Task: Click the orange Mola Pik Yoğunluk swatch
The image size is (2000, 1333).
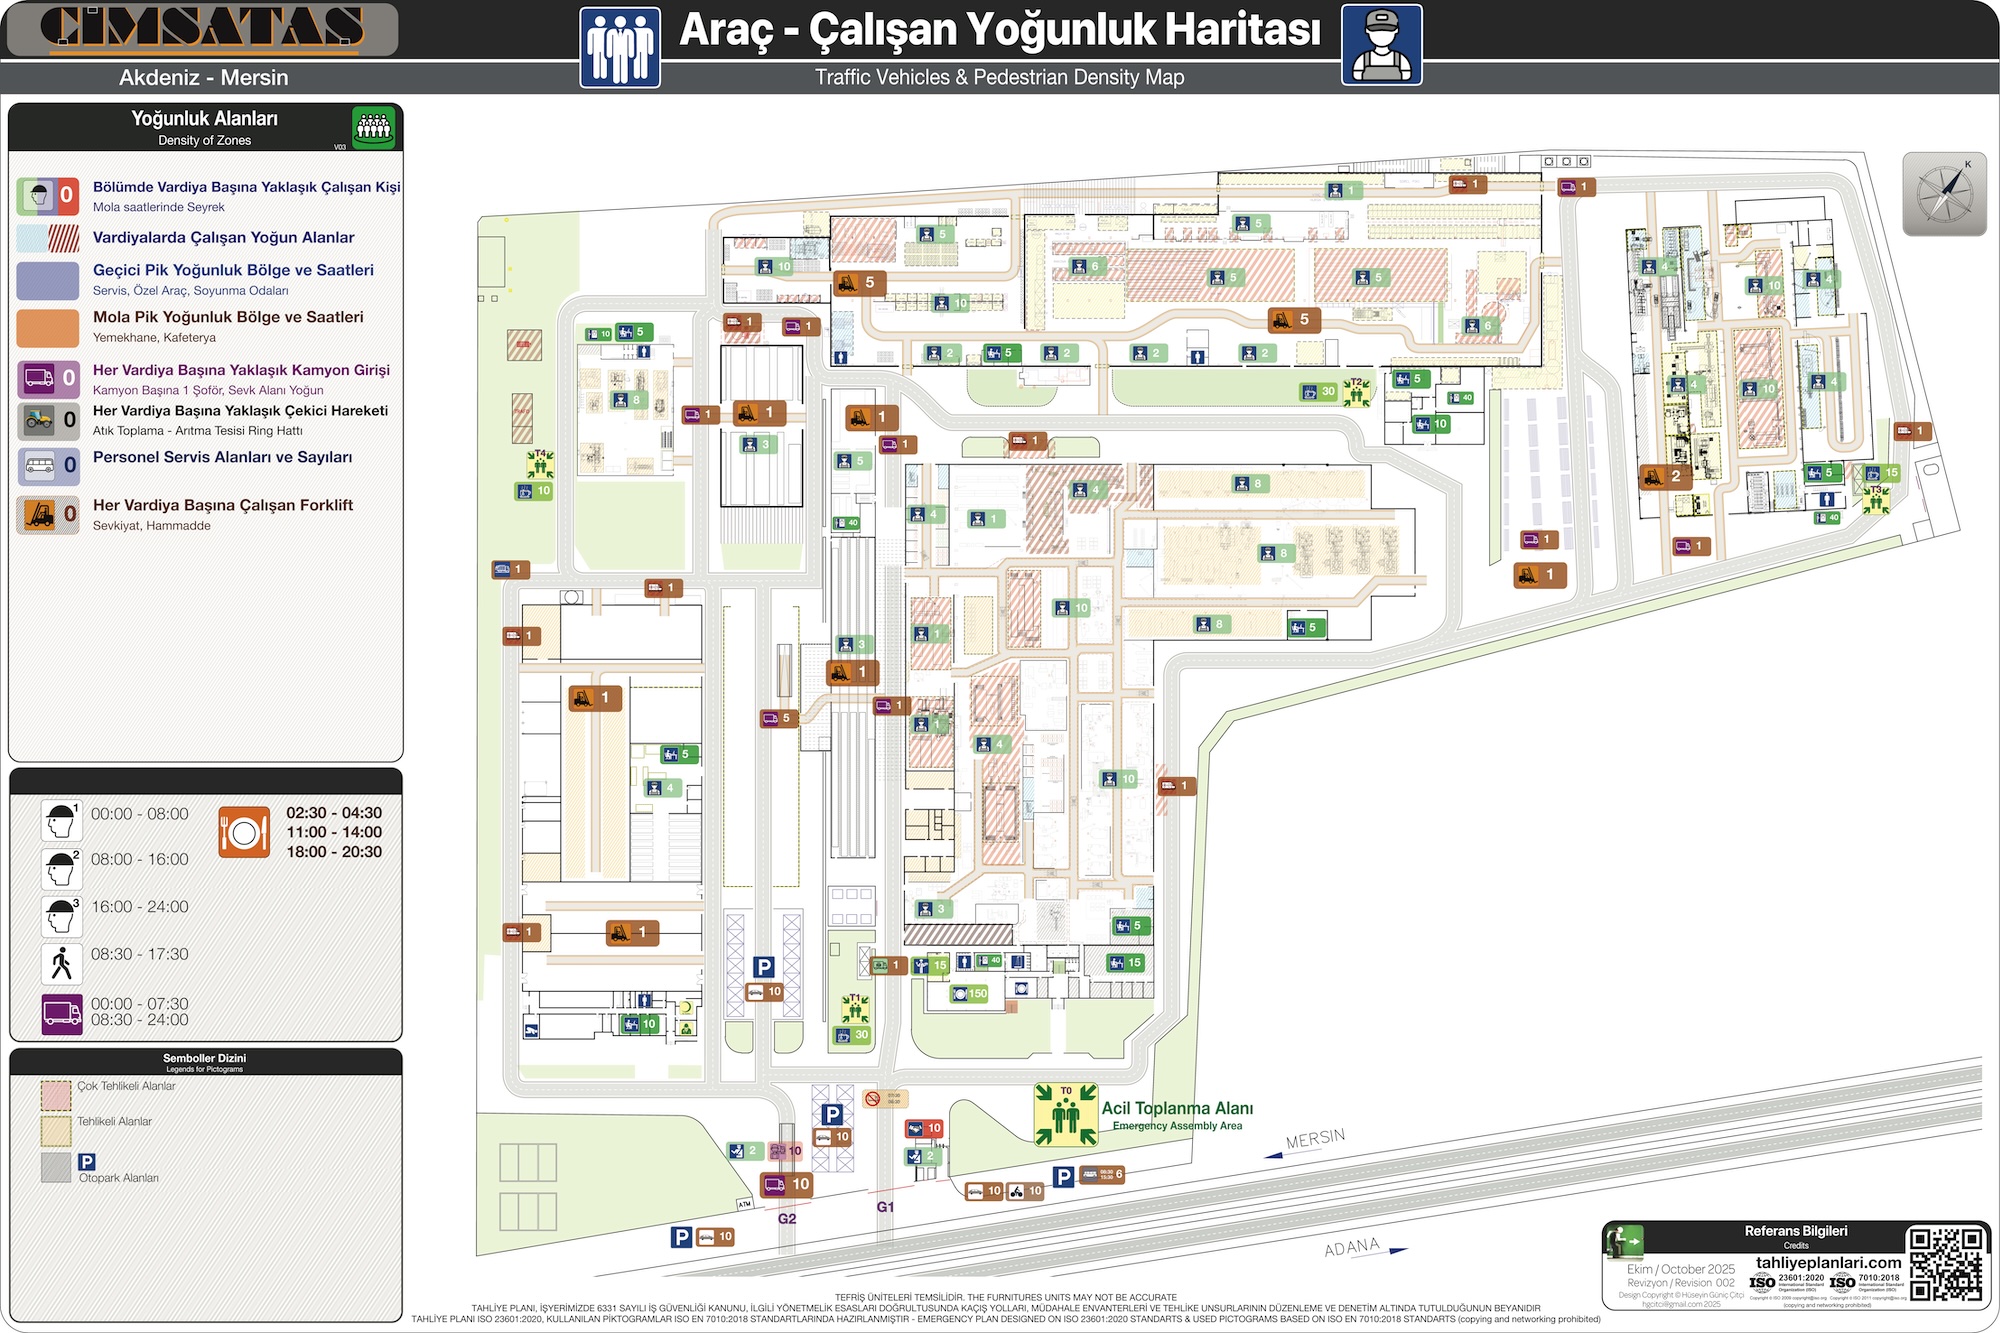Action: click(48, 327)
